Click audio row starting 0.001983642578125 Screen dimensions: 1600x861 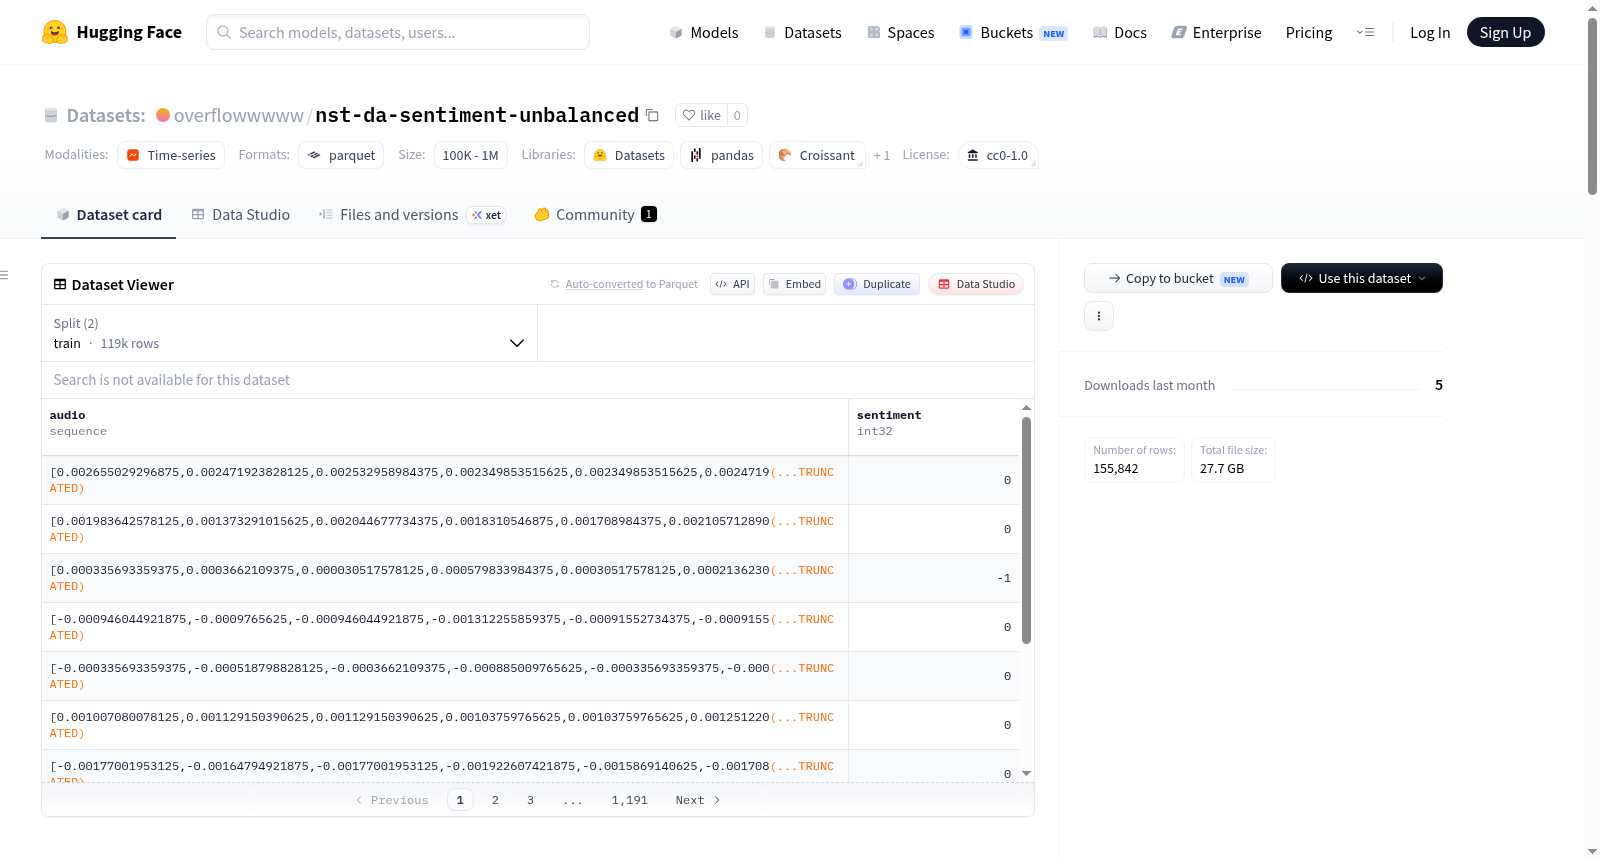click(444, 529)
